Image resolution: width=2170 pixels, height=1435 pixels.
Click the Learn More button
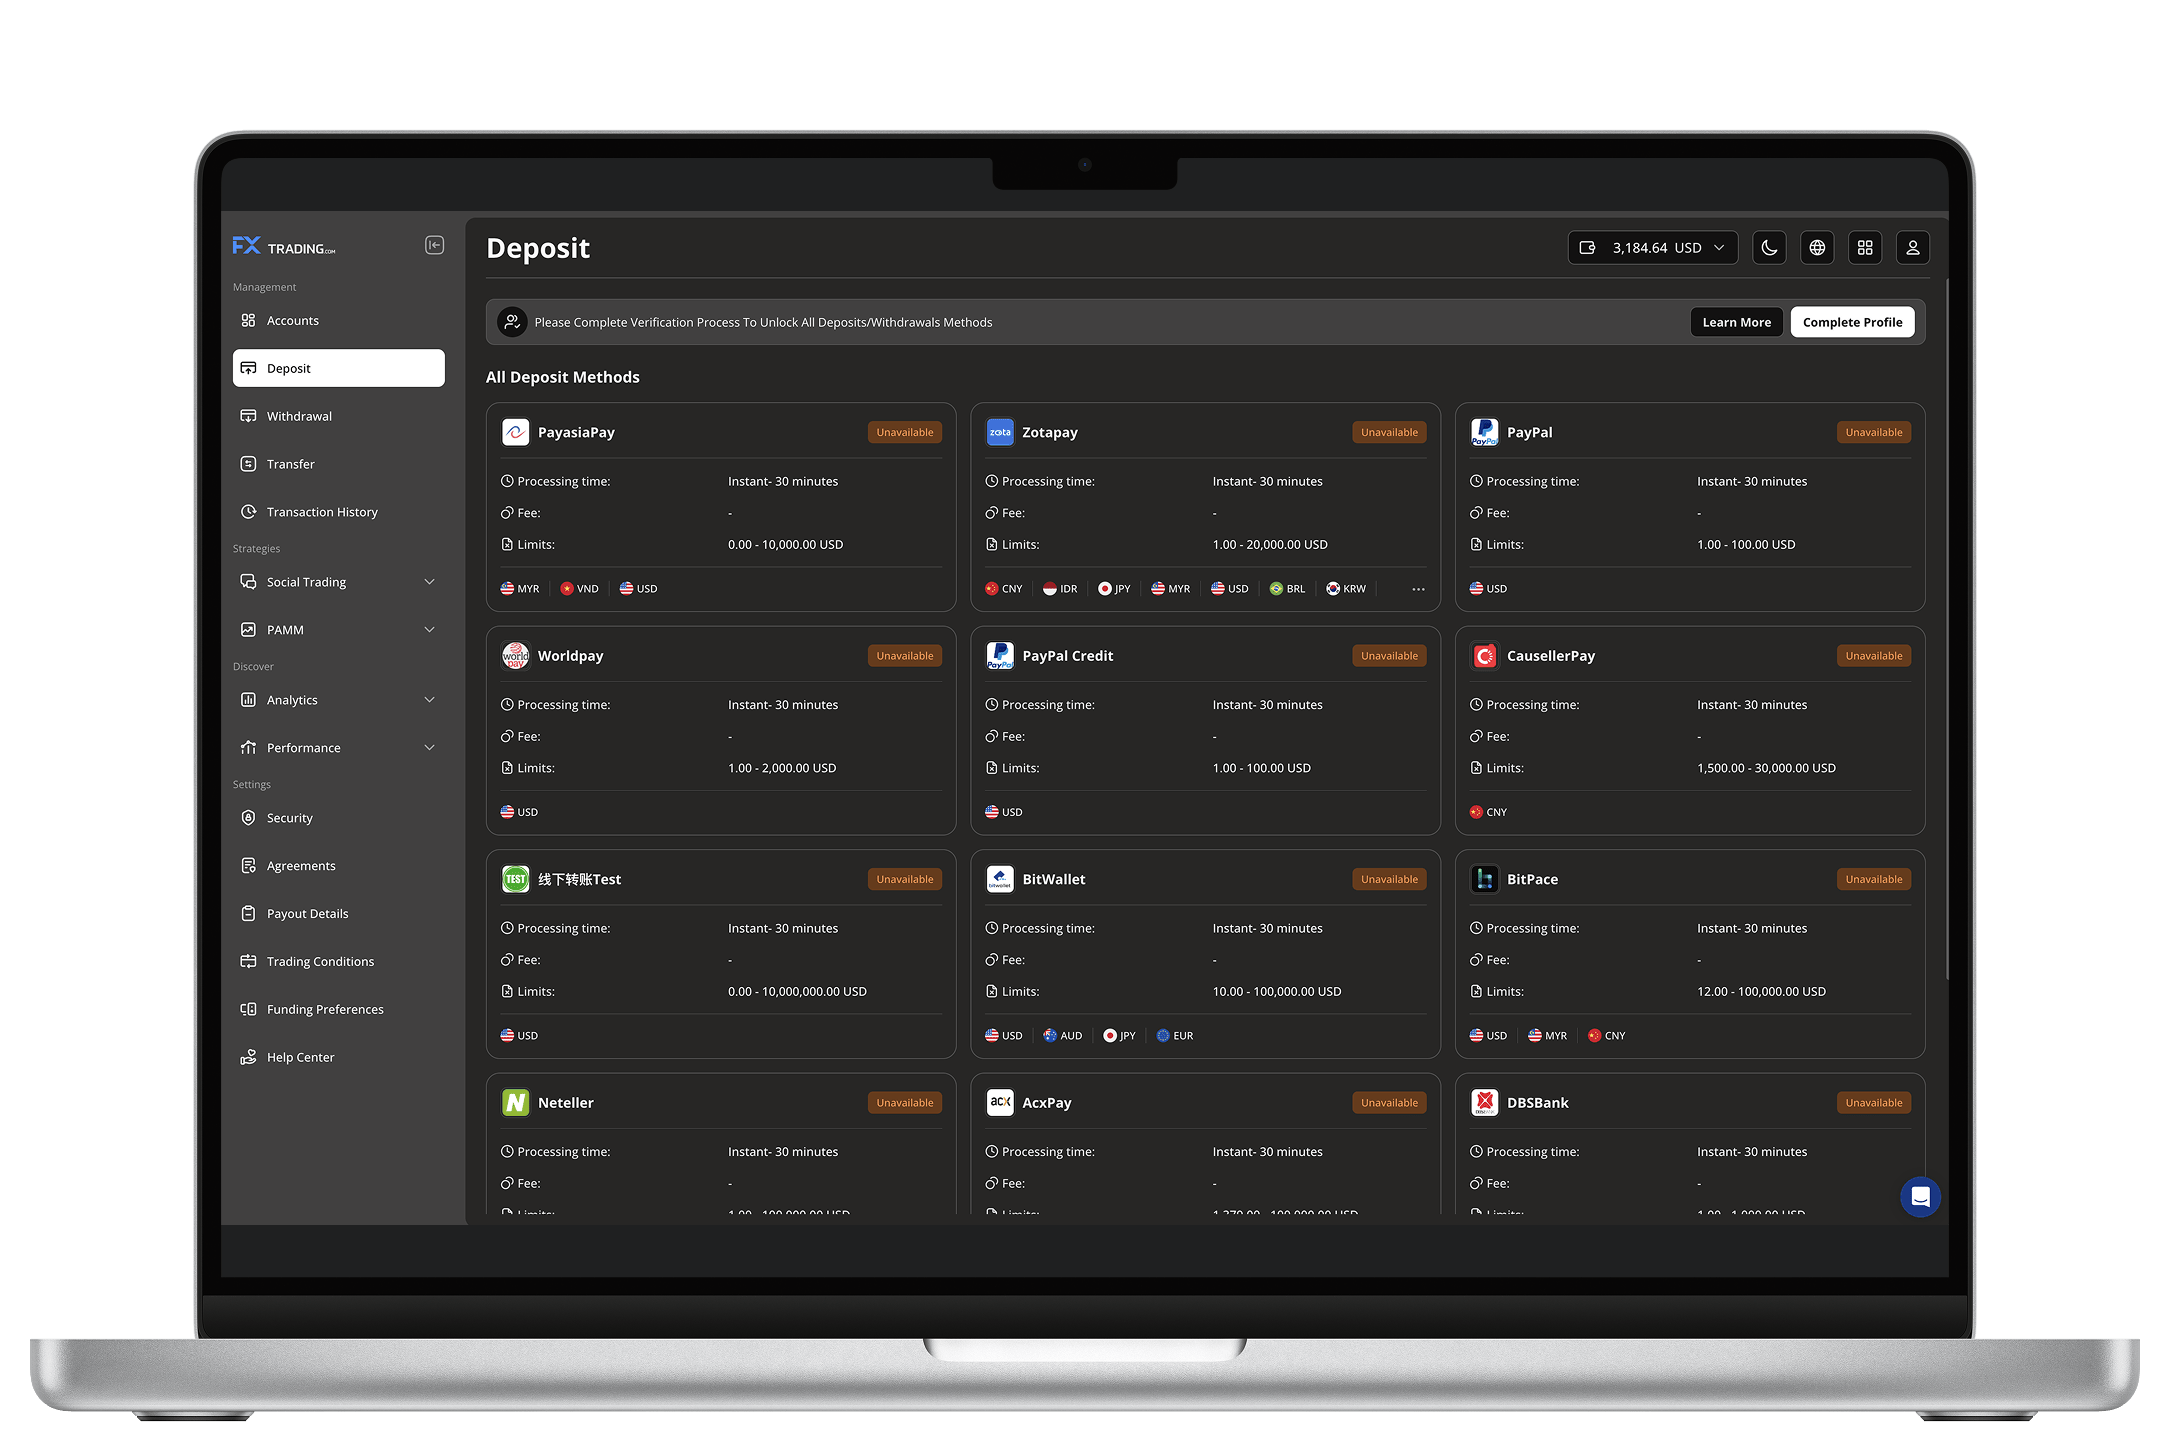pos(1736,322)
